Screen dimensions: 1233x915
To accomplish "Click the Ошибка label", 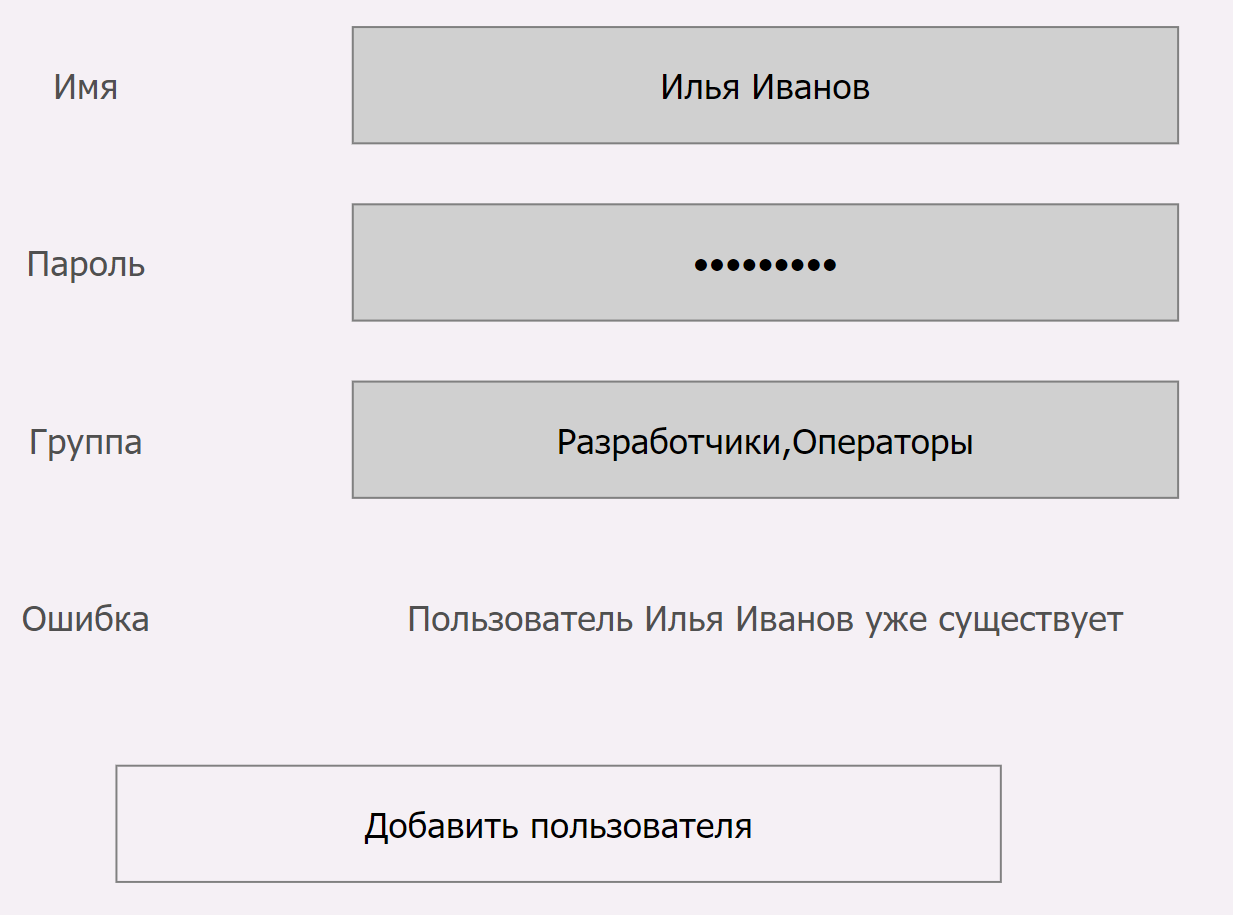I will pyautogui.click(x=86, y=619).
